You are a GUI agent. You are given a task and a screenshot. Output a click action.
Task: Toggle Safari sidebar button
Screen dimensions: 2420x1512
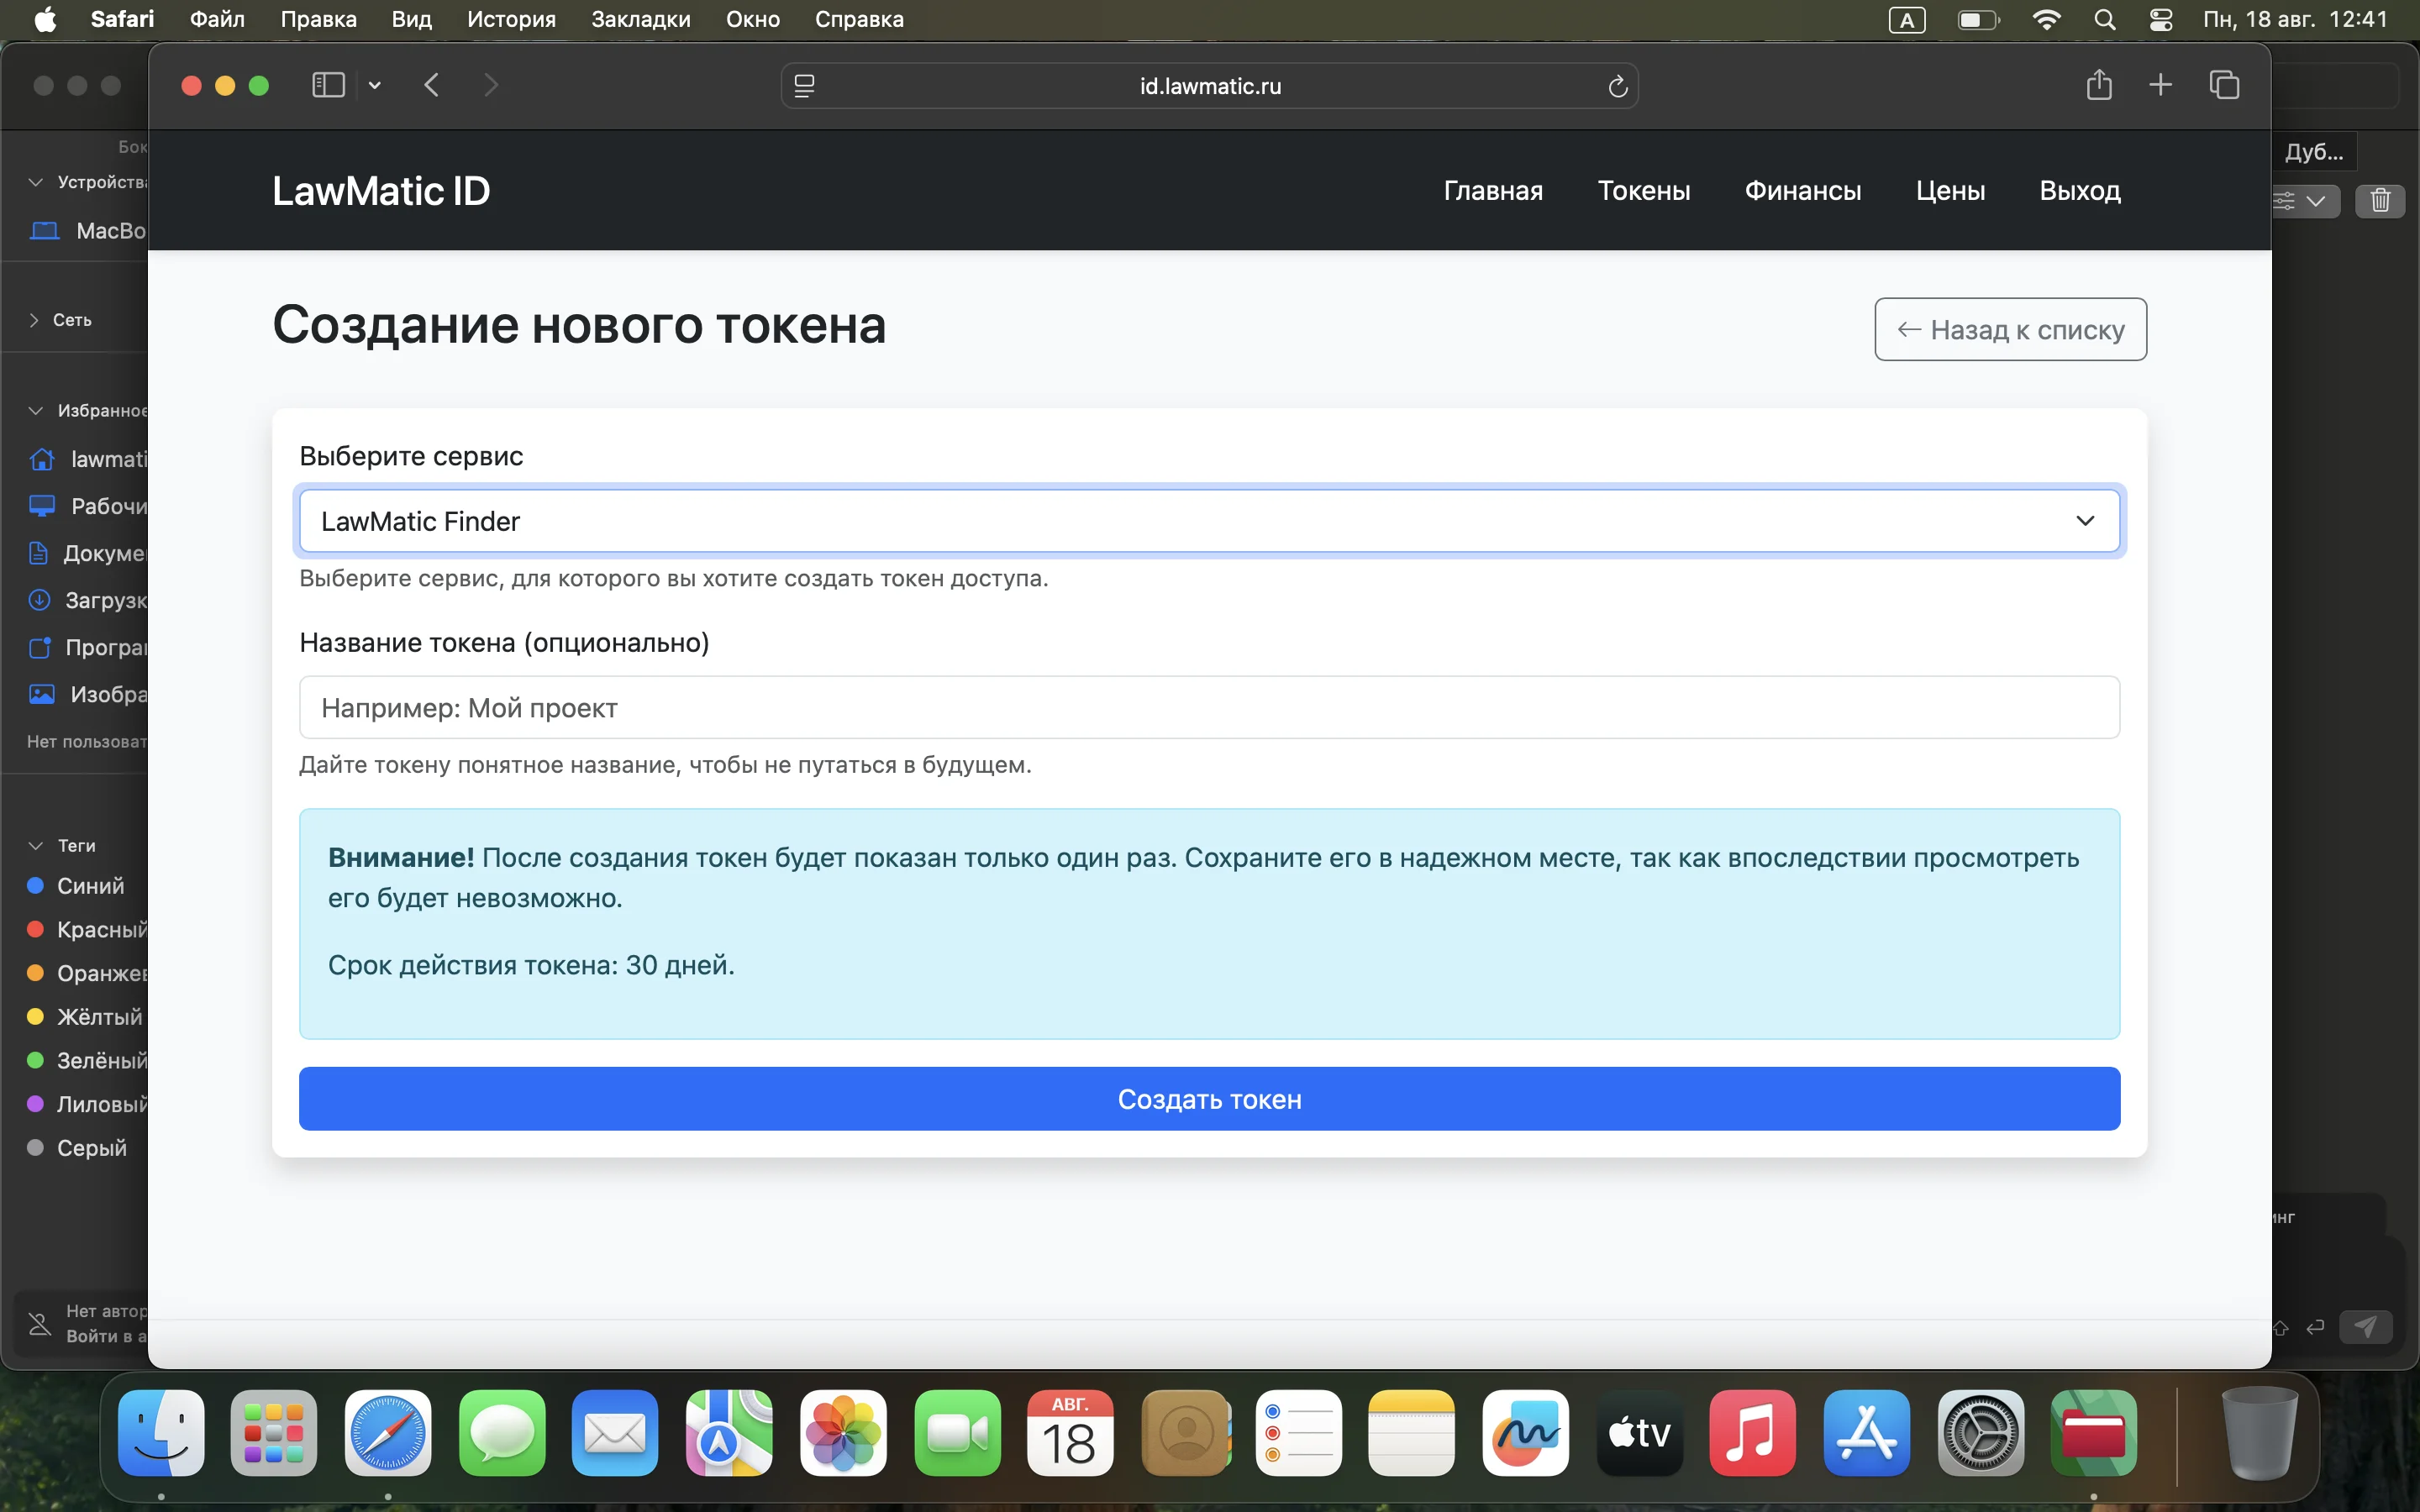[x=328, y=85]
